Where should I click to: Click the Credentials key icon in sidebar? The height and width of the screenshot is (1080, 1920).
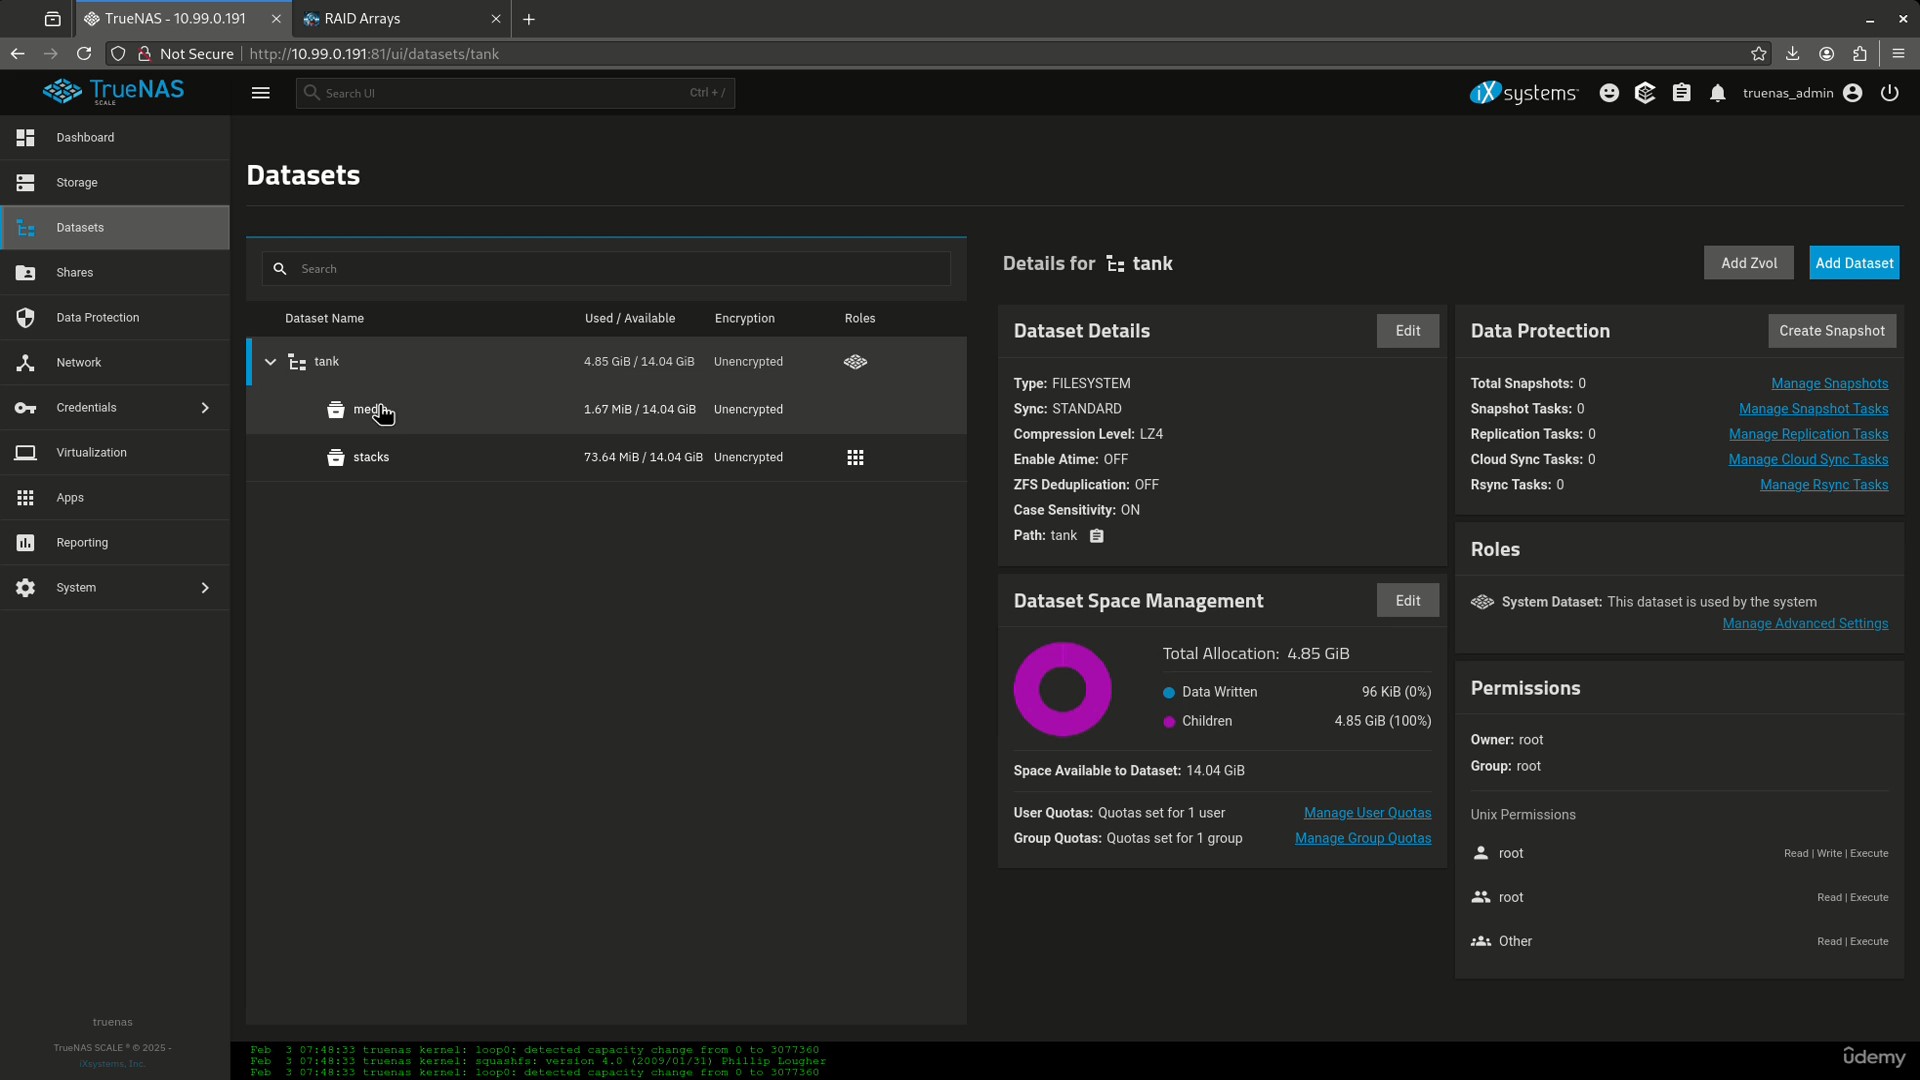coord(26,407)
